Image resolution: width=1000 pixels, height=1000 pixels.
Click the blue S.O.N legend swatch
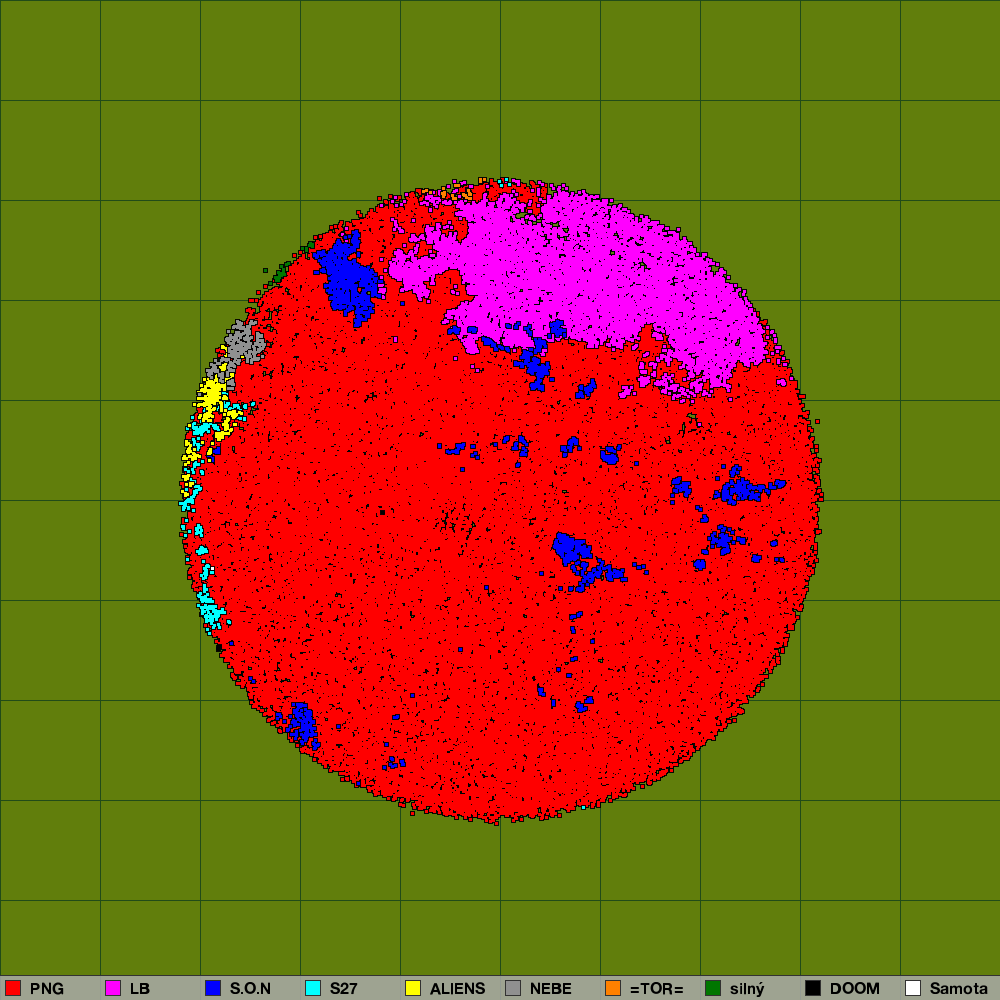tap(213, 988)
